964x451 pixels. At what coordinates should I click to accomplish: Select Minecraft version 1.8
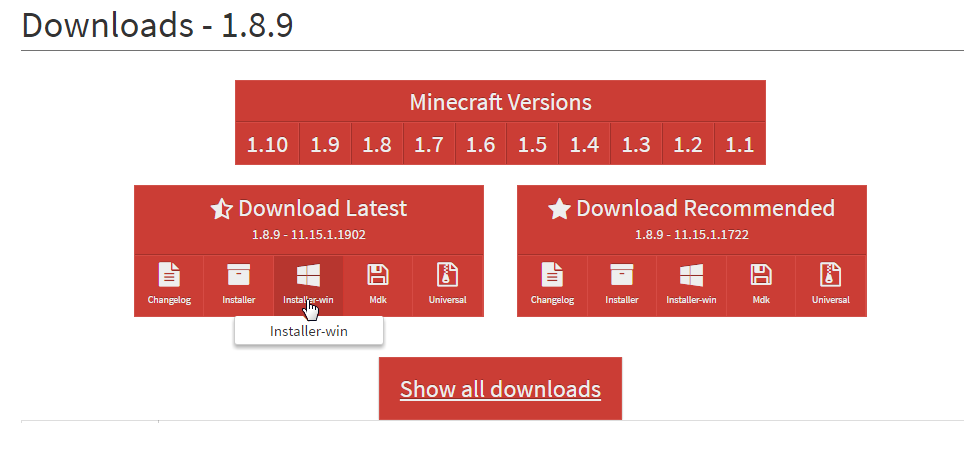[x=377, y=144]
